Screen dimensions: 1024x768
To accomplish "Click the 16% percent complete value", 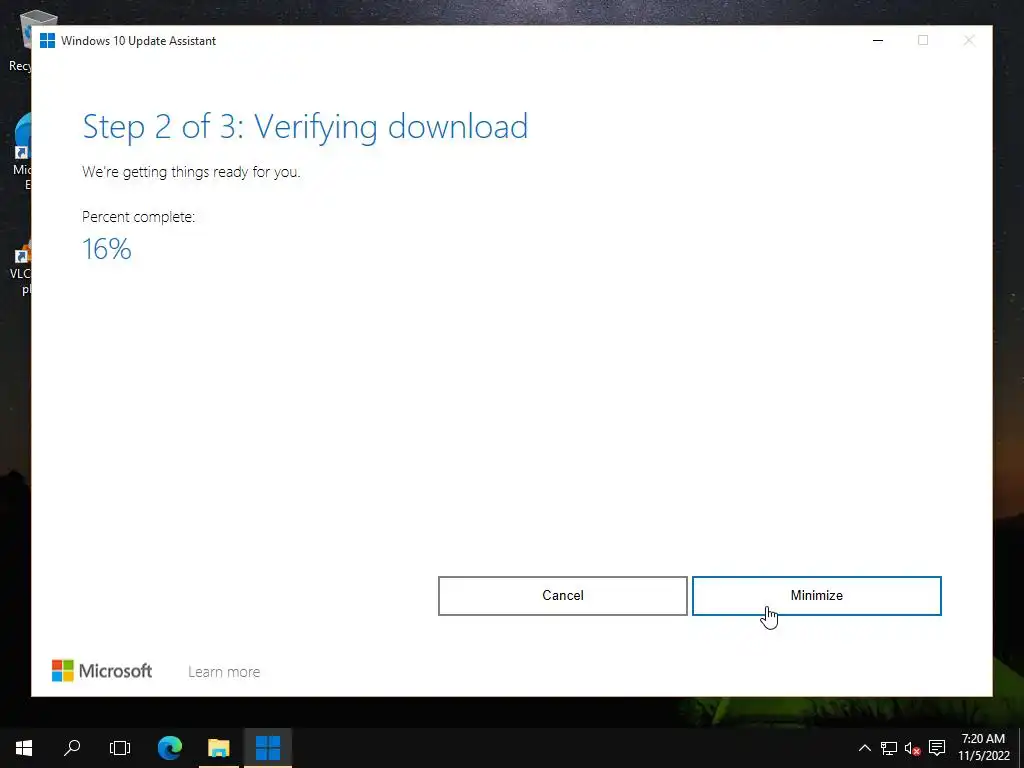I will pyautogui.click(x=107, y=249).
